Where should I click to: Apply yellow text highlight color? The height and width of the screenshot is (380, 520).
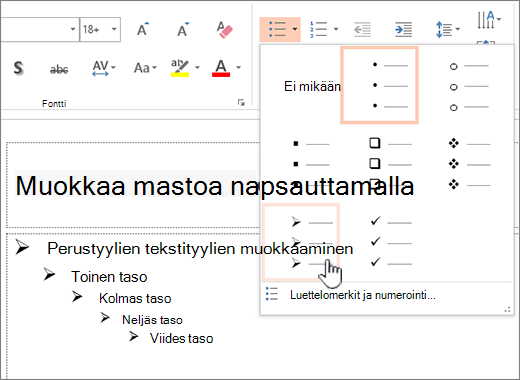tap(180, 68)
